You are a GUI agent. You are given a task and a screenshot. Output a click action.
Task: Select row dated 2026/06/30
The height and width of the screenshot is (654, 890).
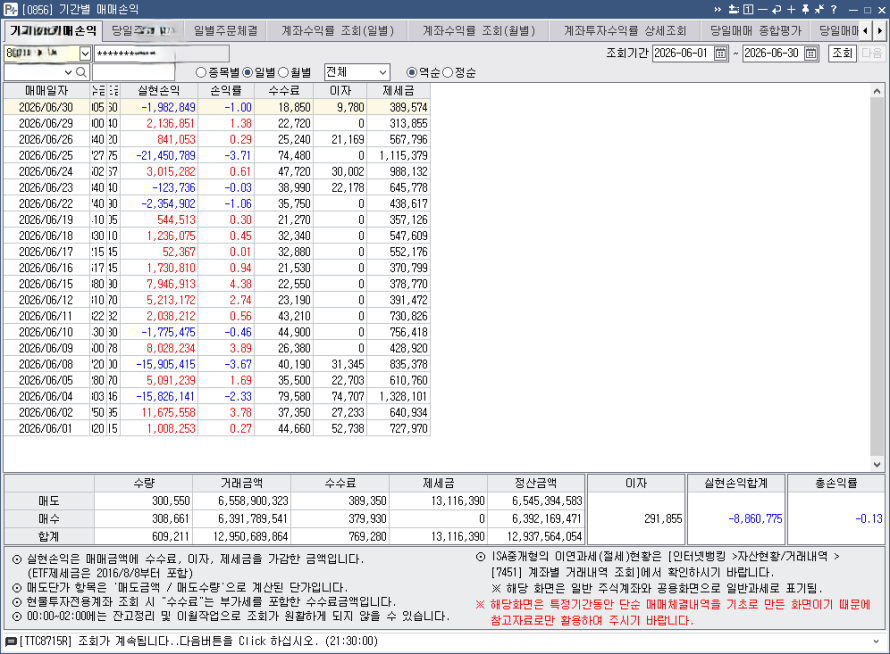(217, 107)
